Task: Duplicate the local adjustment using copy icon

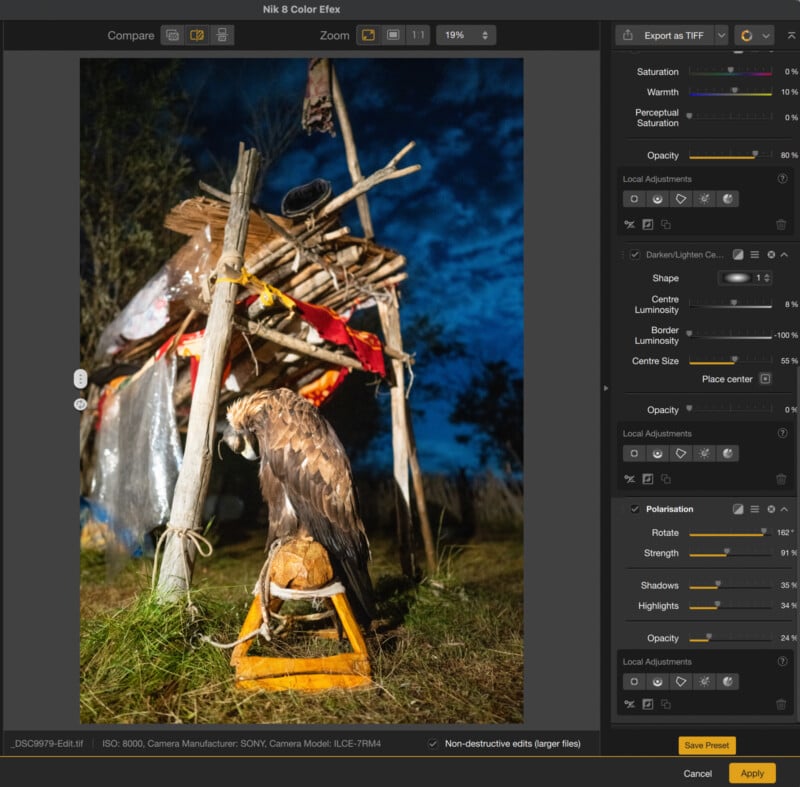Action: pos(666,703)
